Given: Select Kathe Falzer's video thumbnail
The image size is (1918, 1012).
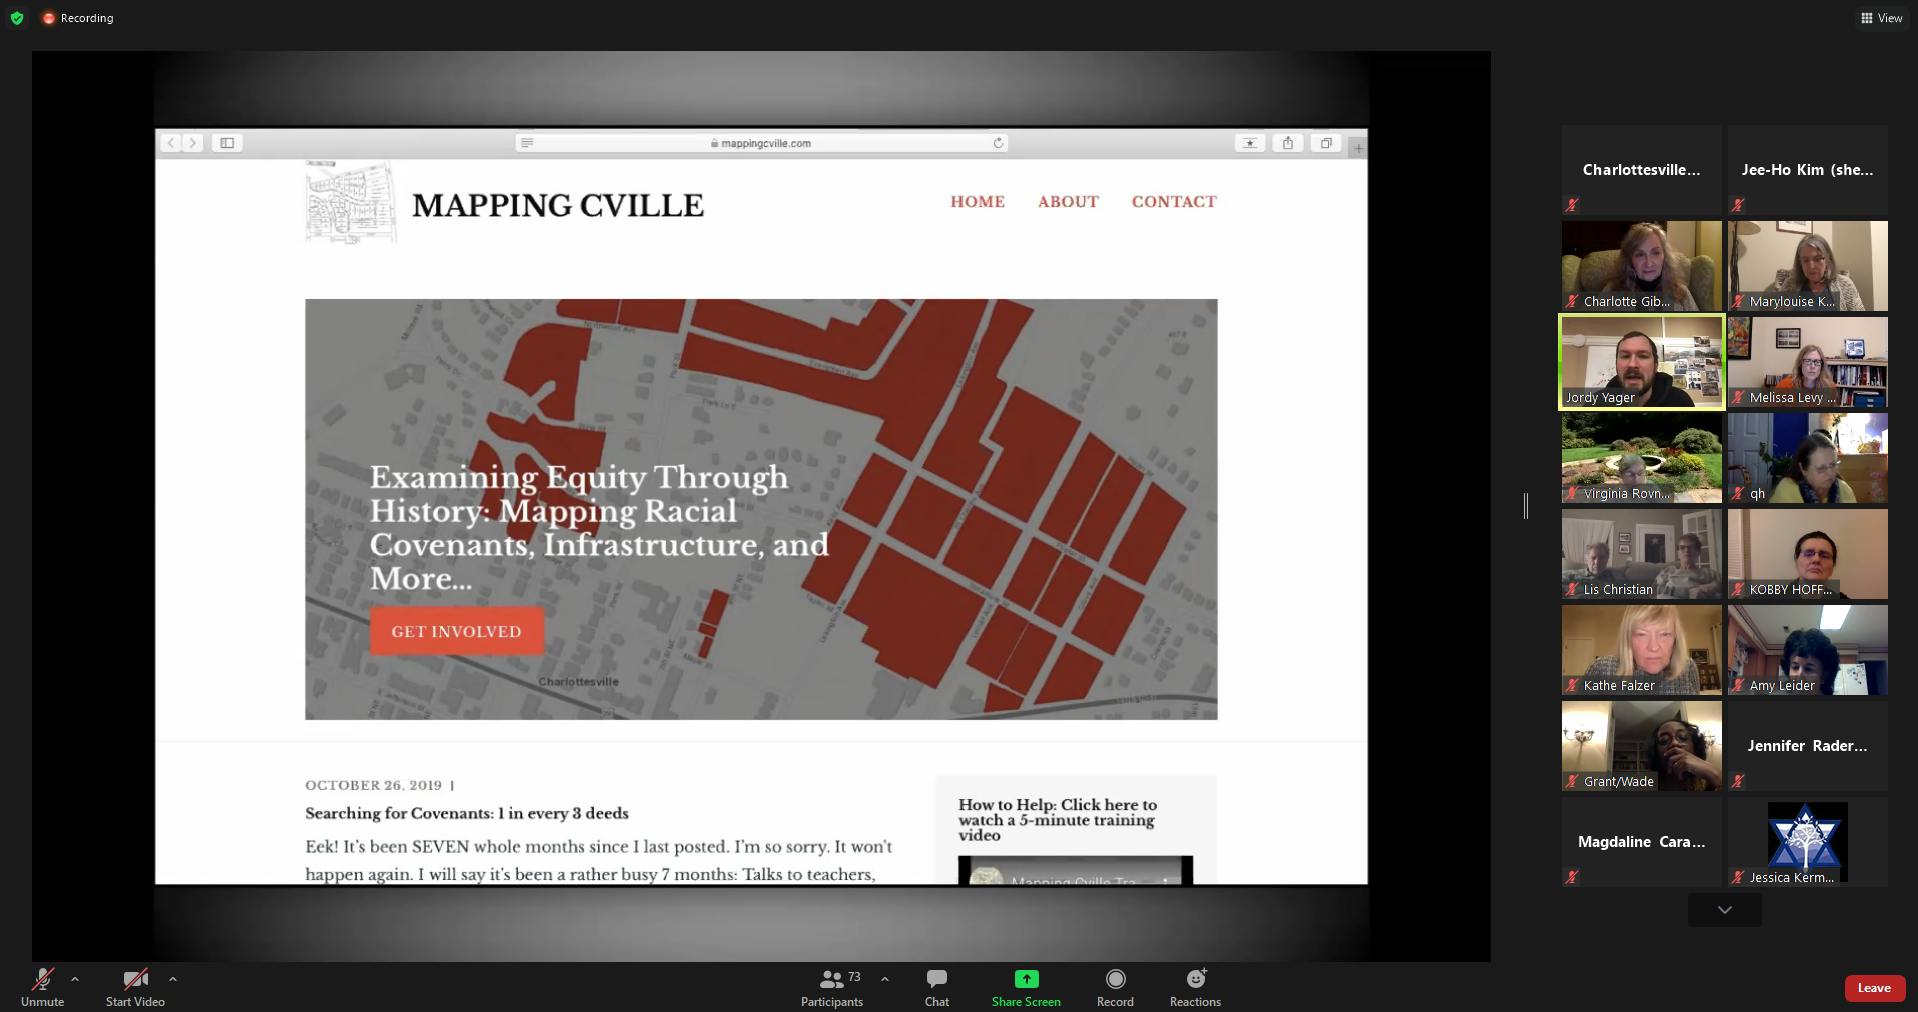Looking at the screenshot, I should pyautogui.click(x=1641, y=650).
